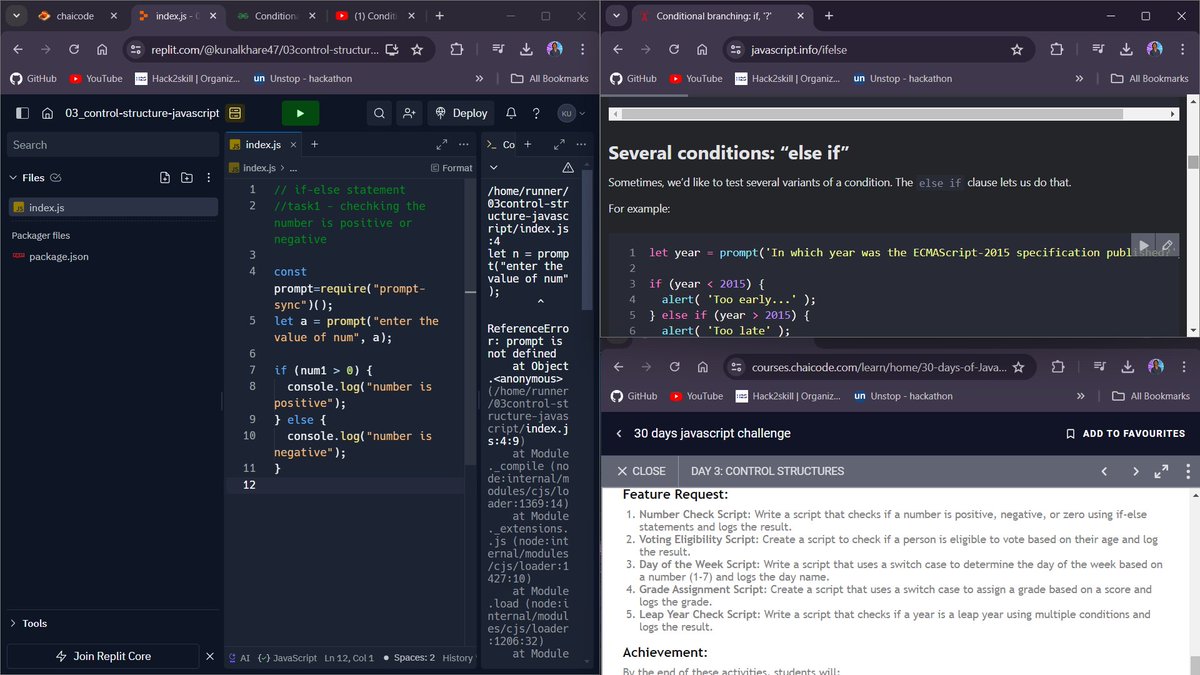Open JavaScript language selector in status bar

coord(288,658)
